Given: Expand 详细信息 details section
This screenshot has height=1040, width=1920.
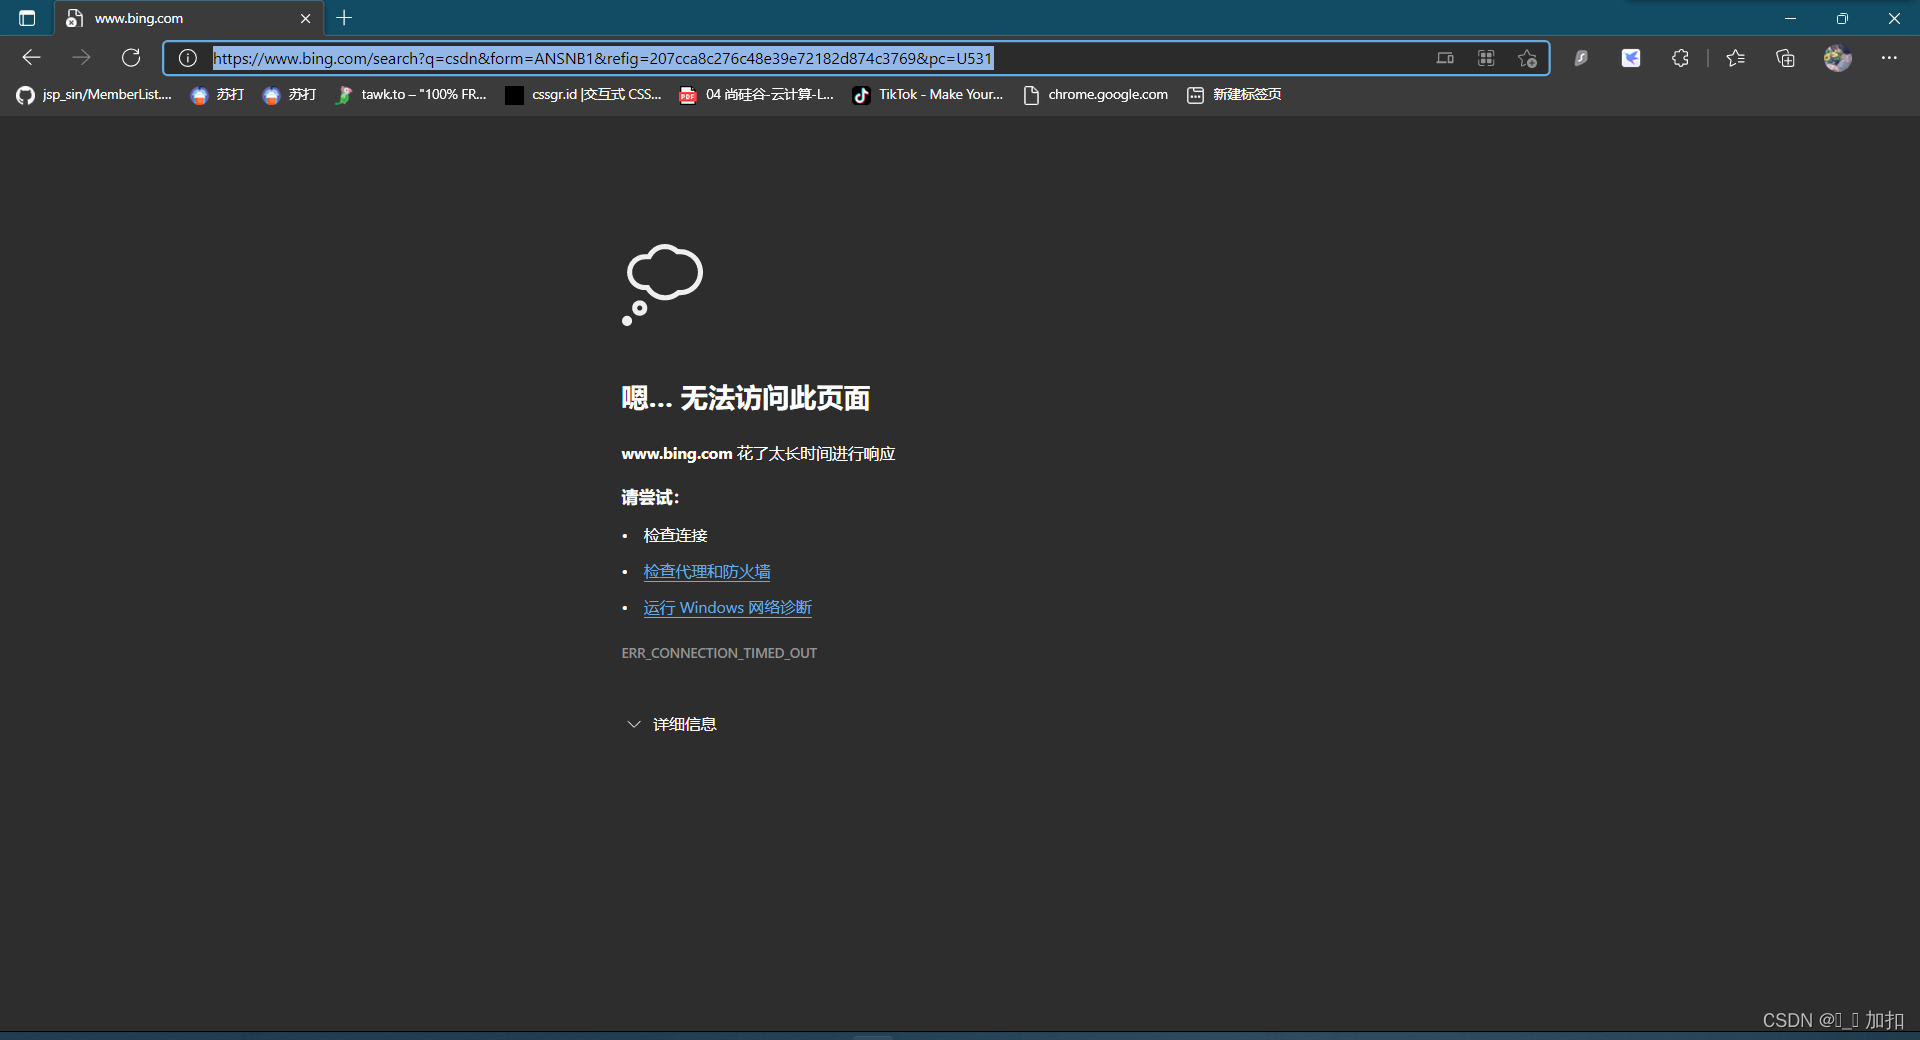Looking at the screenshot, I should tap(672, 724).
